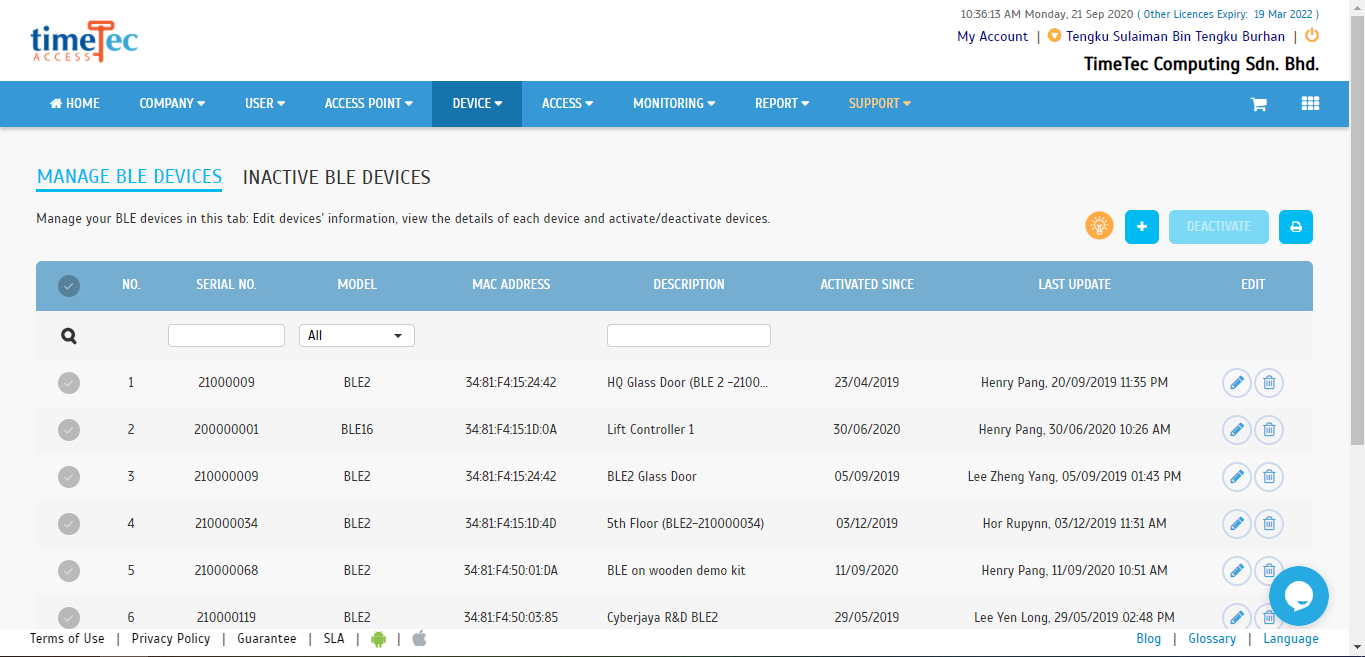Select checkbox for Lift Controller 1 row
The width and height of the screenshot is (1365, 657).
[68, 429]
